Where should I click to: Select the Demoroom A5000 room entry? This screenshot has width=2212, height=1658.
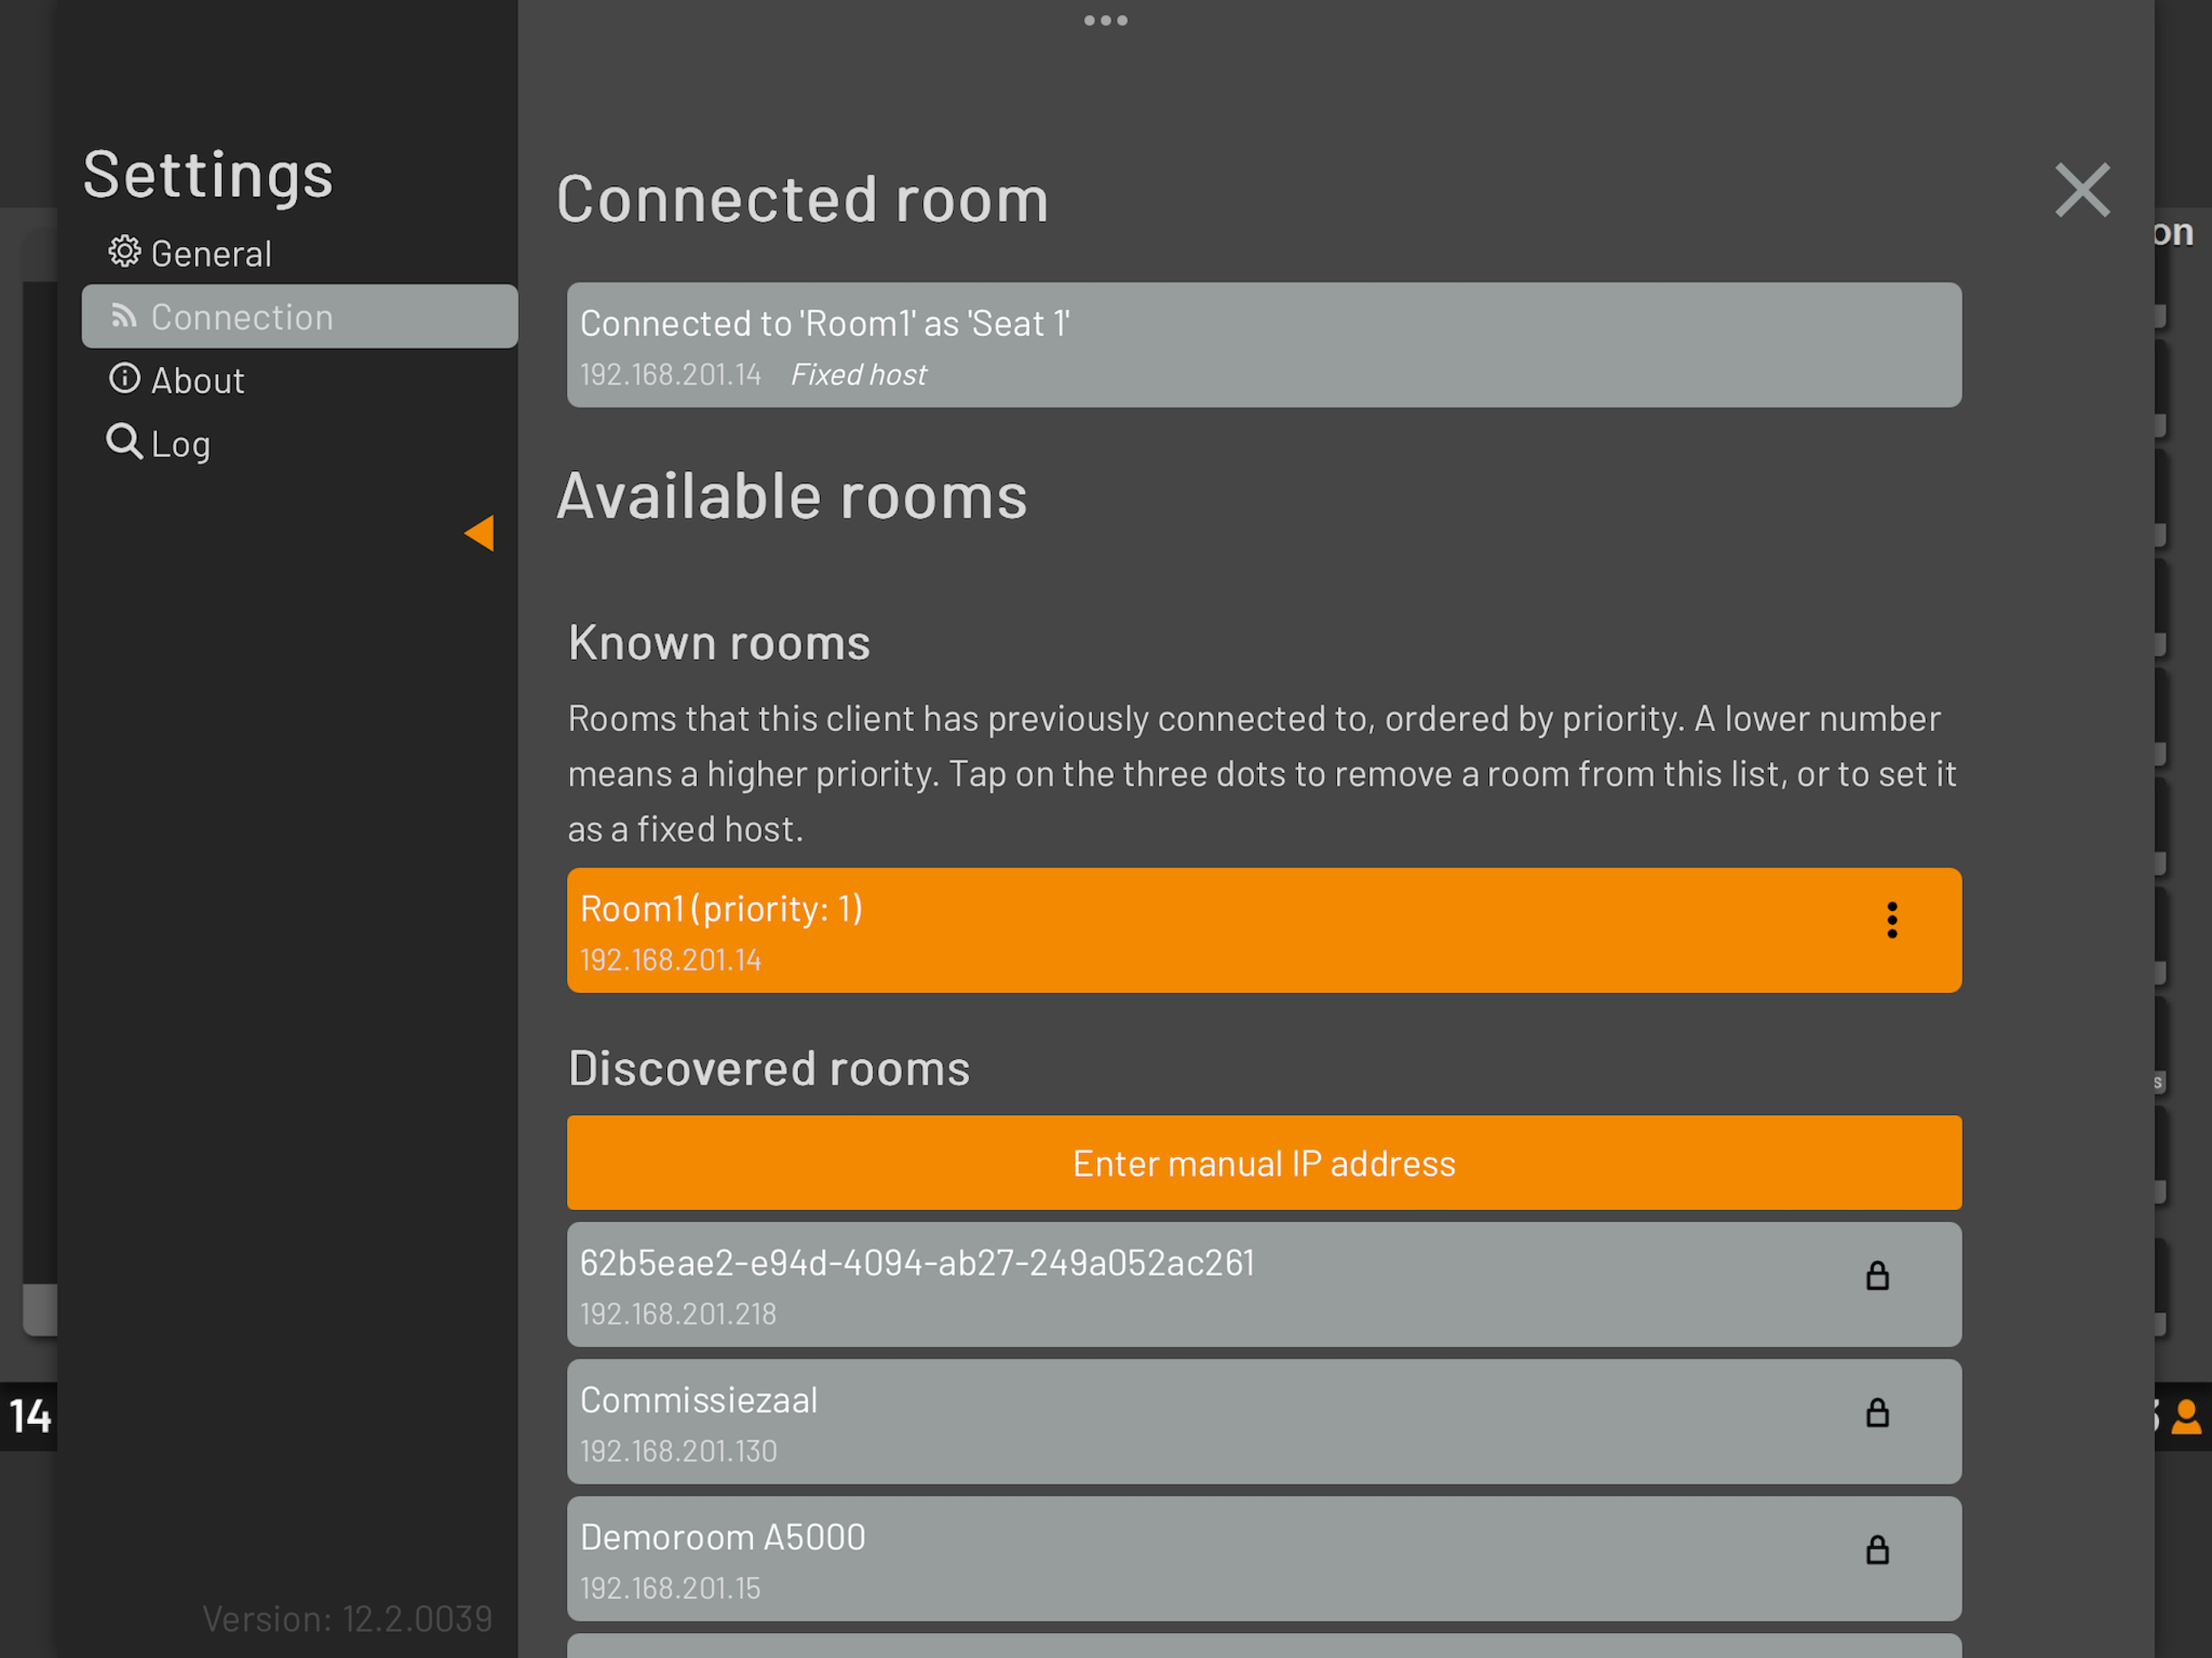1264,1559
